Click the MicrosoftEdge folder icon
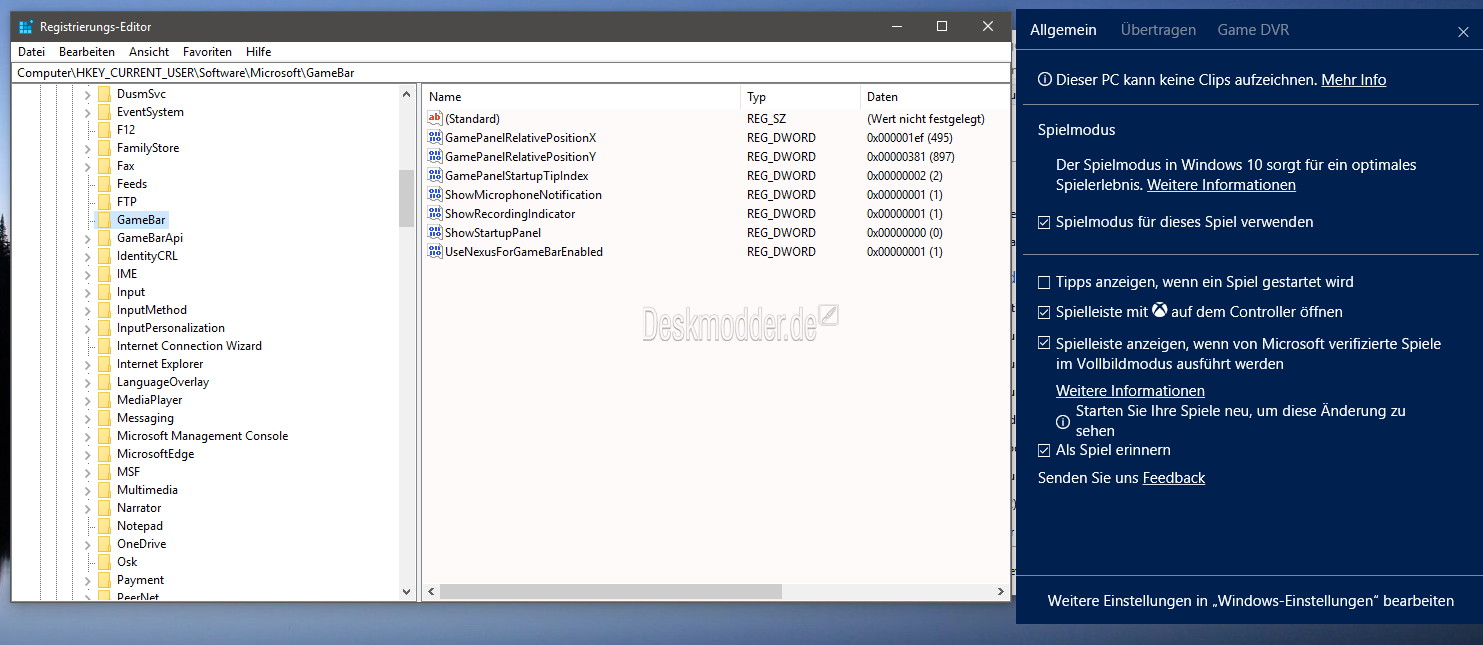The width and height of the screenshot is (1483, 645). (x=104, y=454)
